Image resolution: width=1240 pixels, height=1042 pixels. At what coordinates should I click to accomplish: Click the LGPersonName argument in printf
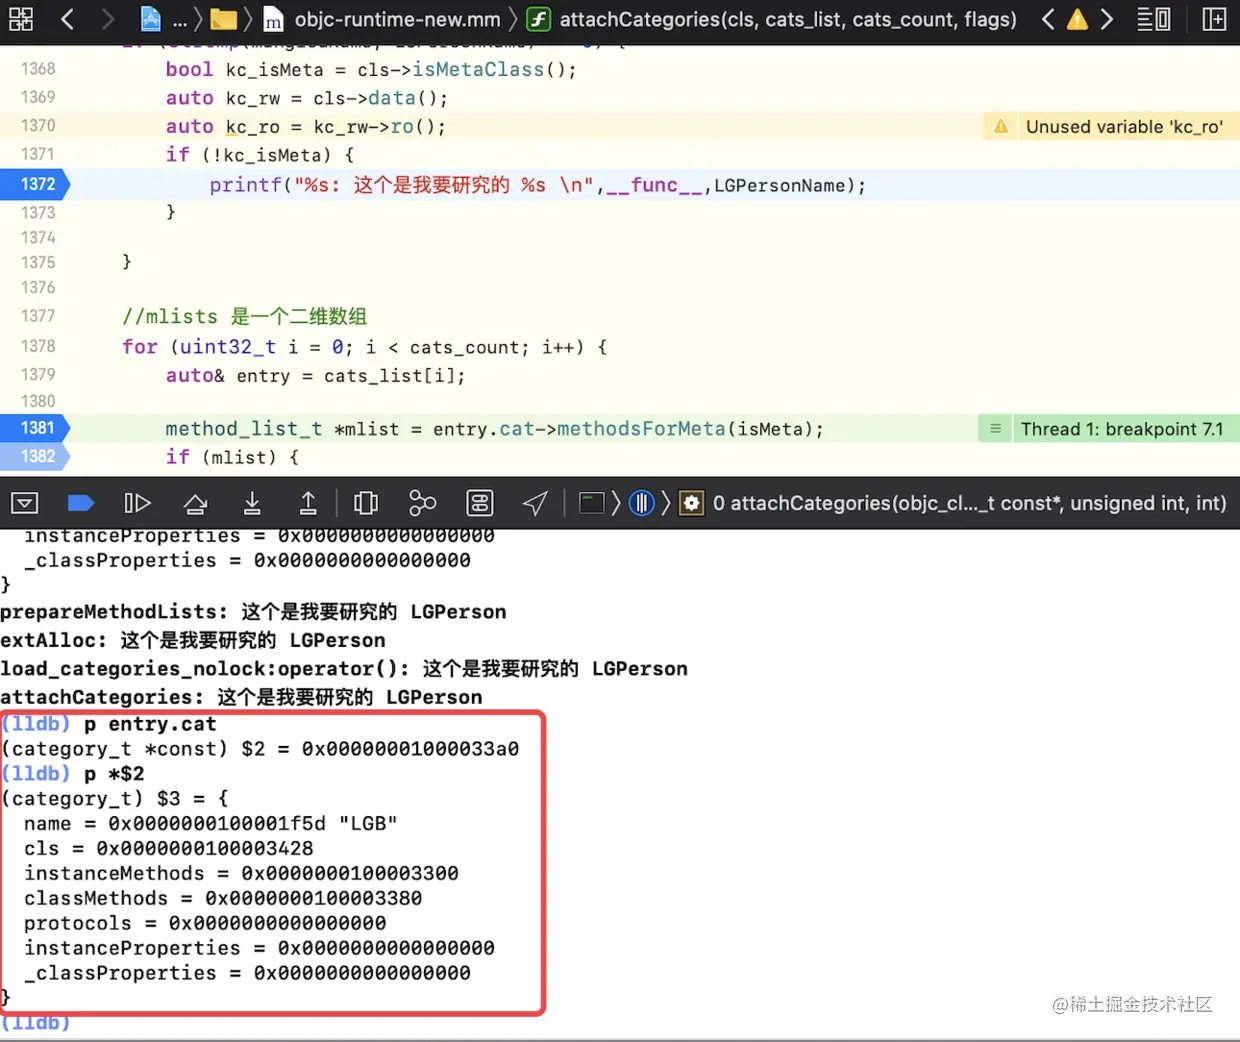coord(779,186)
